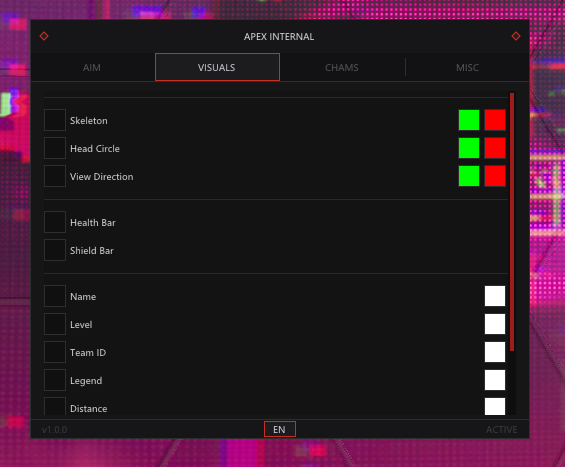Change the Legend text color swatch
Image resolution: width=565 pixels, height=467 pixels.
pyautogui.click(x=495, y=380)
